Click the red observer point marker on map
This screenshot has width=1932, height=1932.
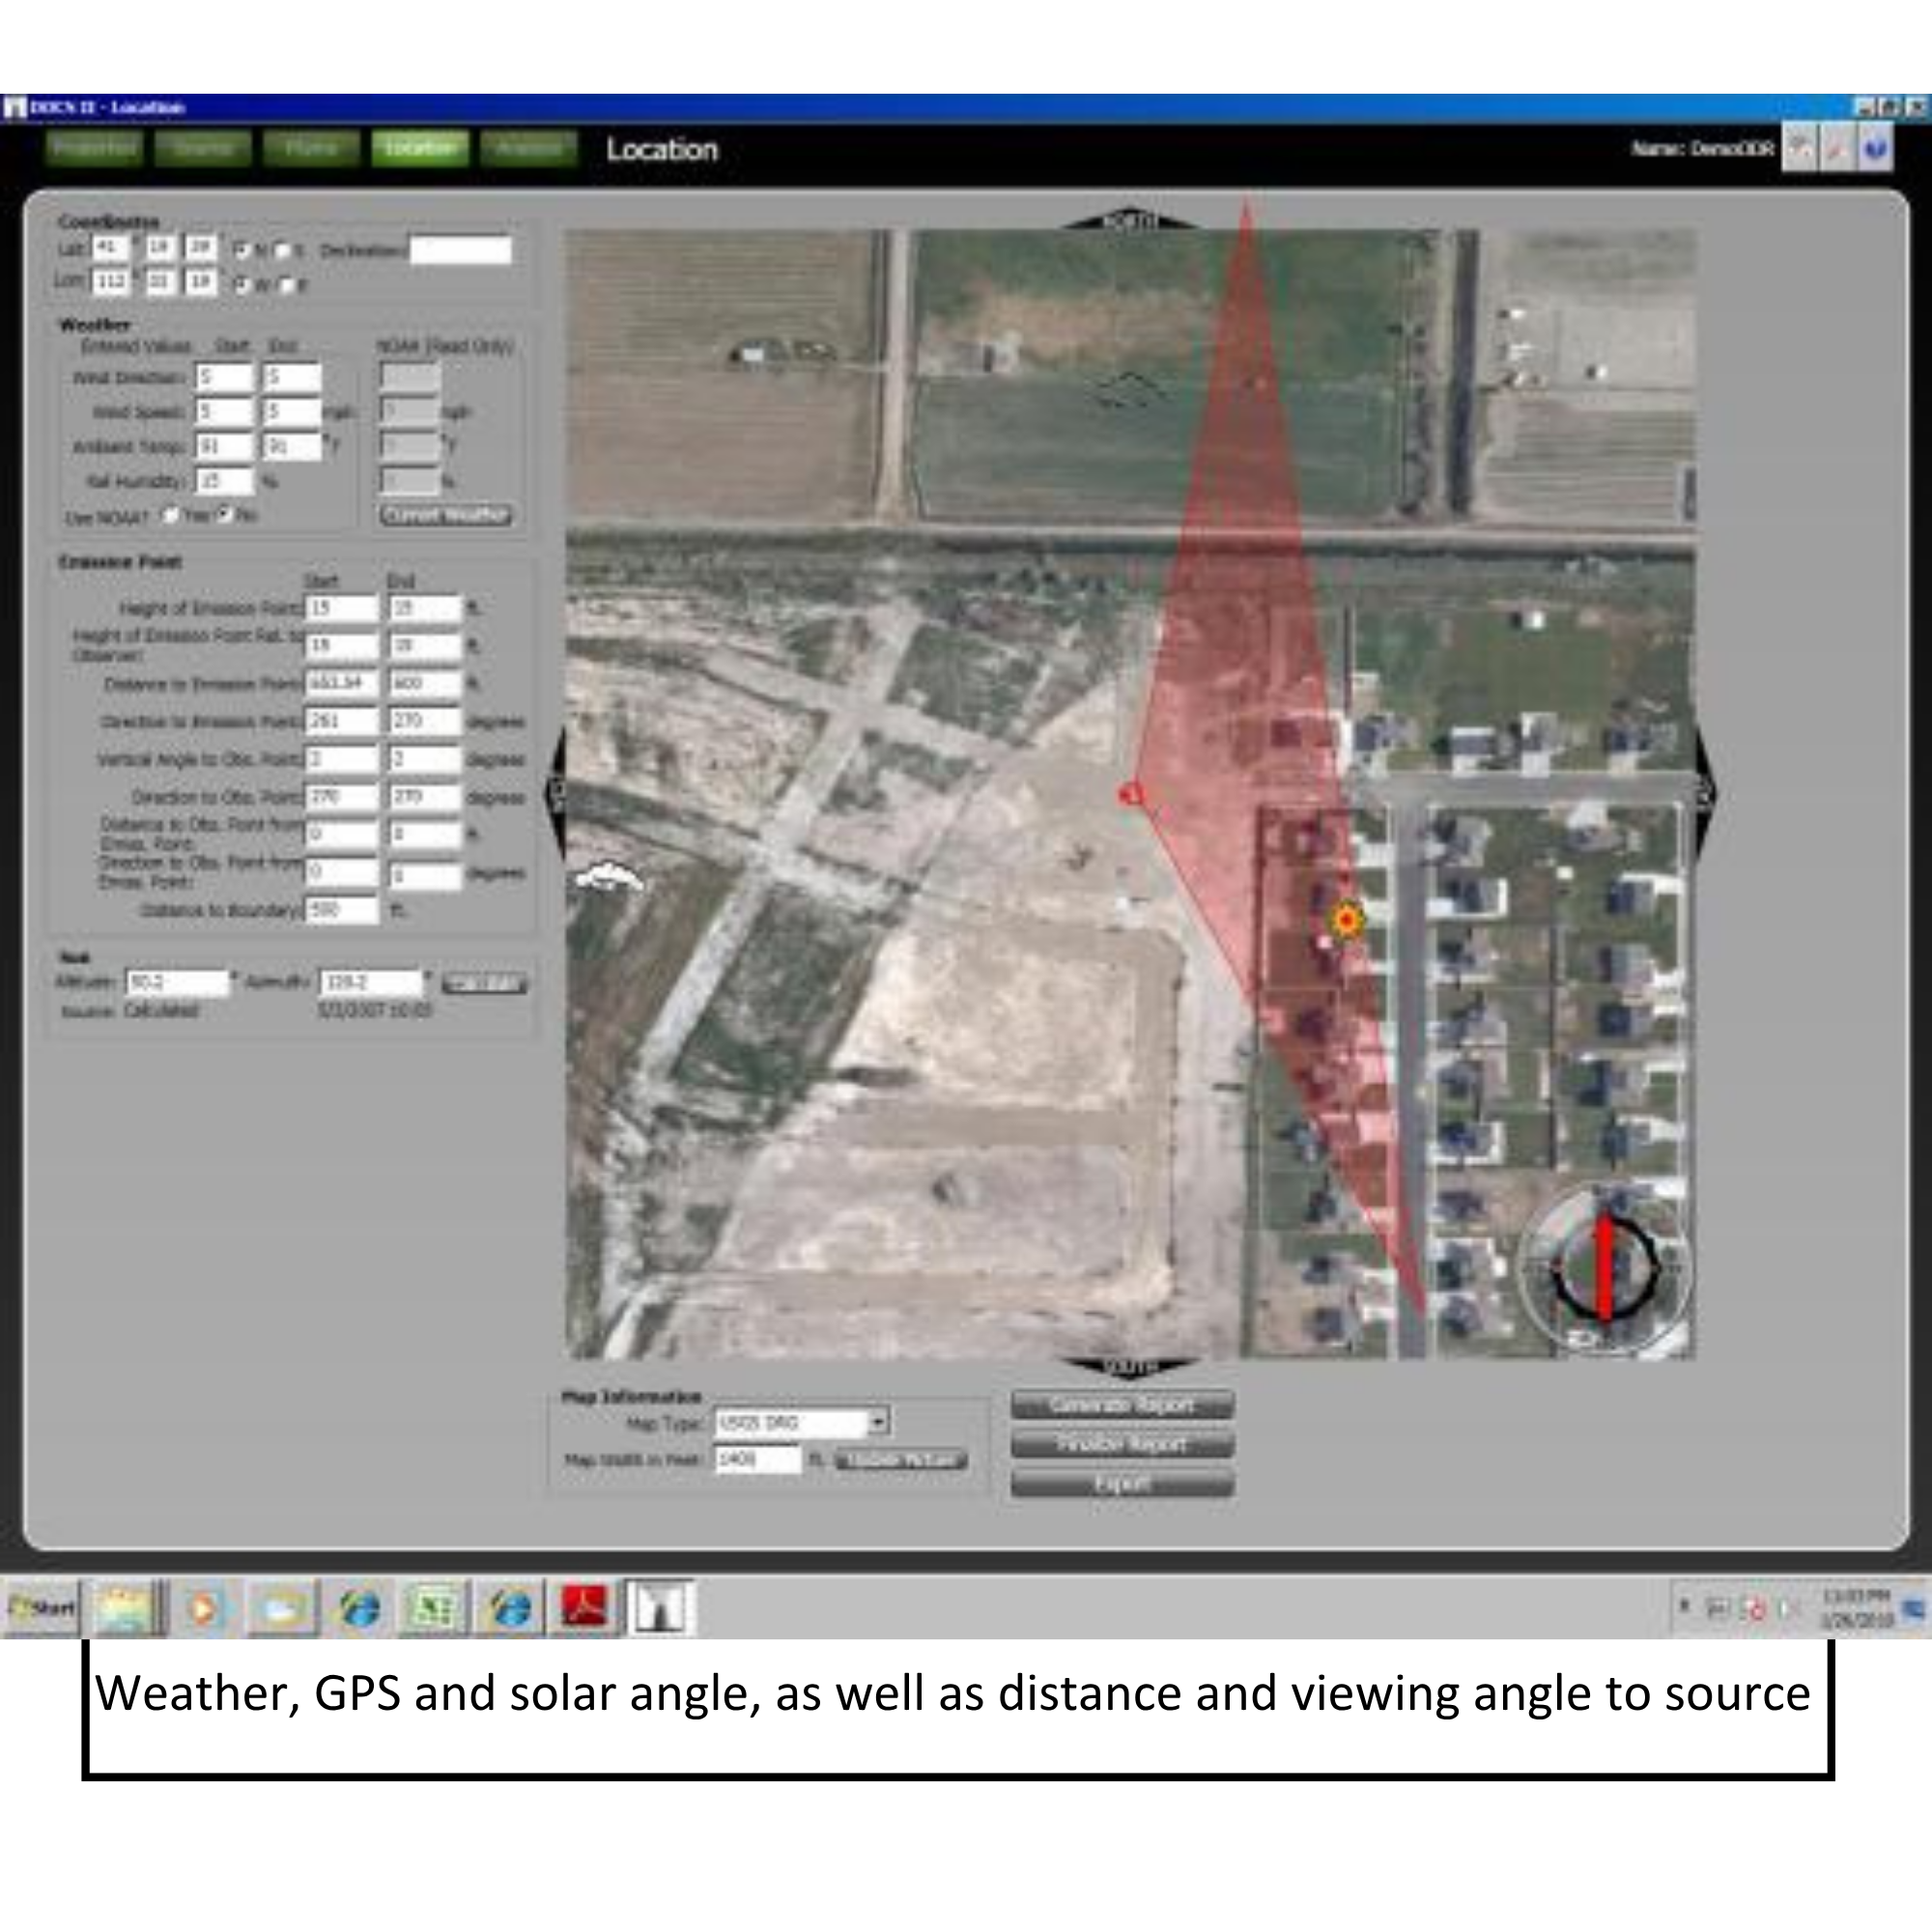coord(1130,795)
